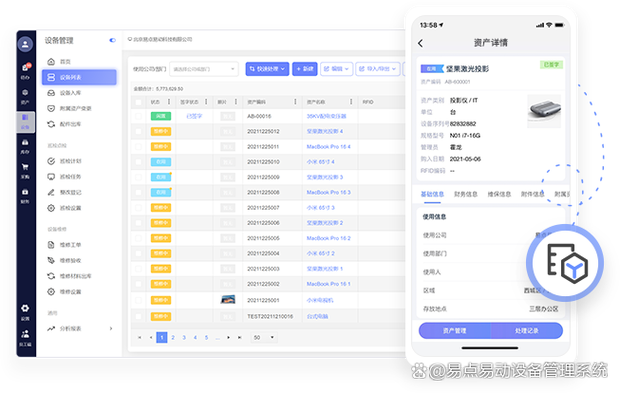Open the MacBook Pro 16 4 asset link
The image size is (620, 393).
329,147
